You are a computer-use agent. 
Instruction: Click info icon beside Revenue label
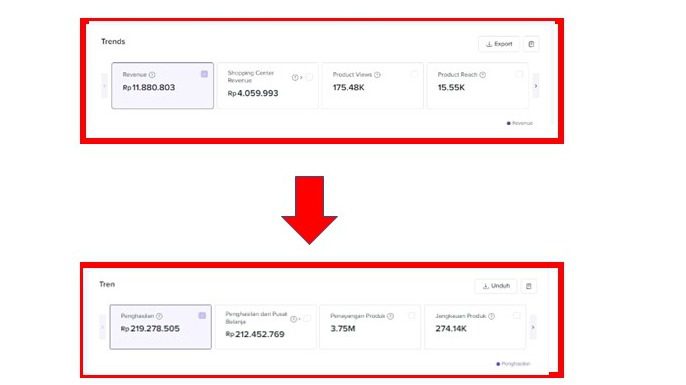(x=152, y=75)
